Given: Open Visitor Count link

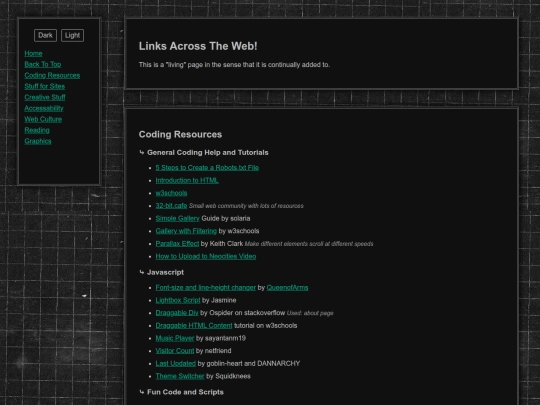Looking at the screenshot, I should coord(175,351).
